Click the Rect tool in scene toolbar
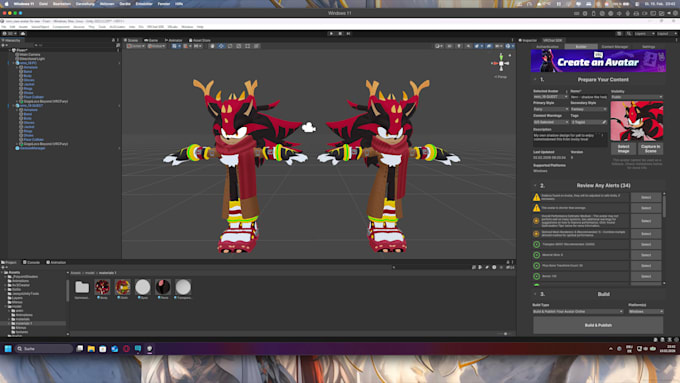The image size is (680, 383). pos(248,46)
